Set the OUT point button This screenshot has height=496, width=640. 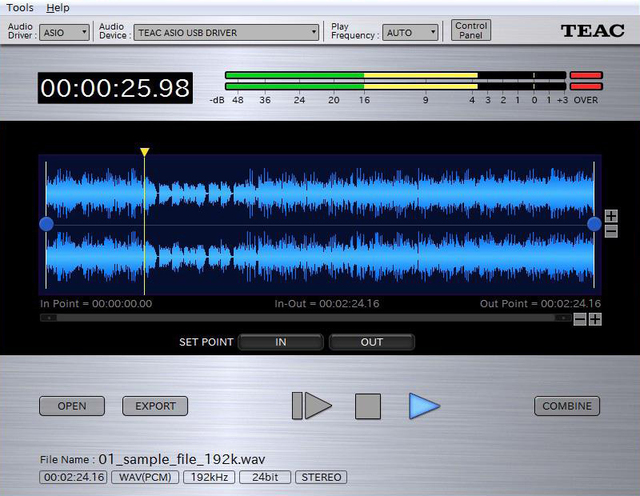(371, 342)
